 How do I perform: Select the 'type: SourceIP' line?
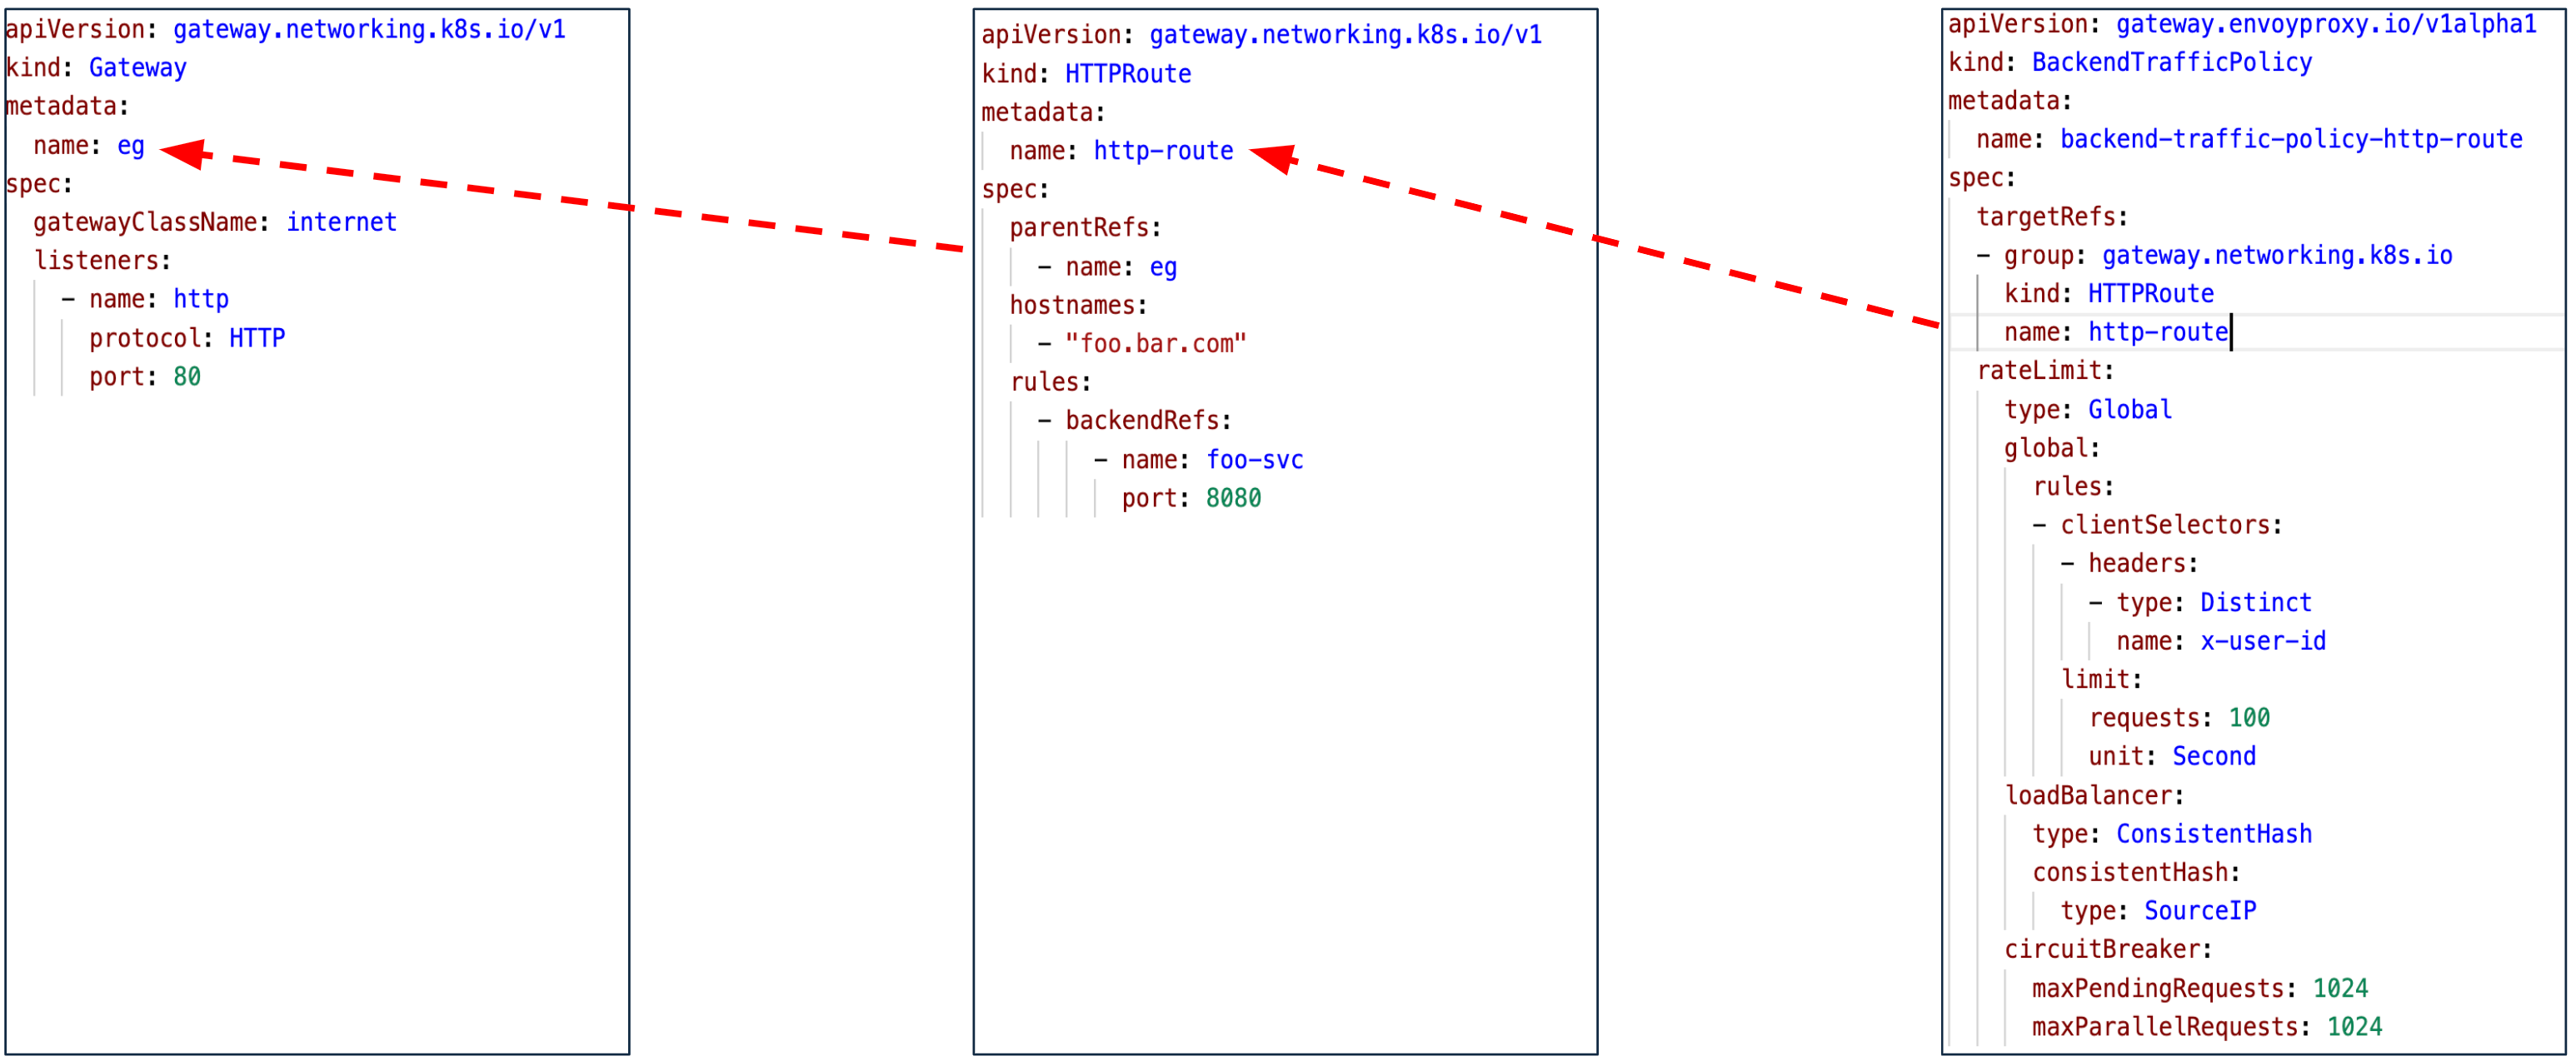click(2158, 911)
